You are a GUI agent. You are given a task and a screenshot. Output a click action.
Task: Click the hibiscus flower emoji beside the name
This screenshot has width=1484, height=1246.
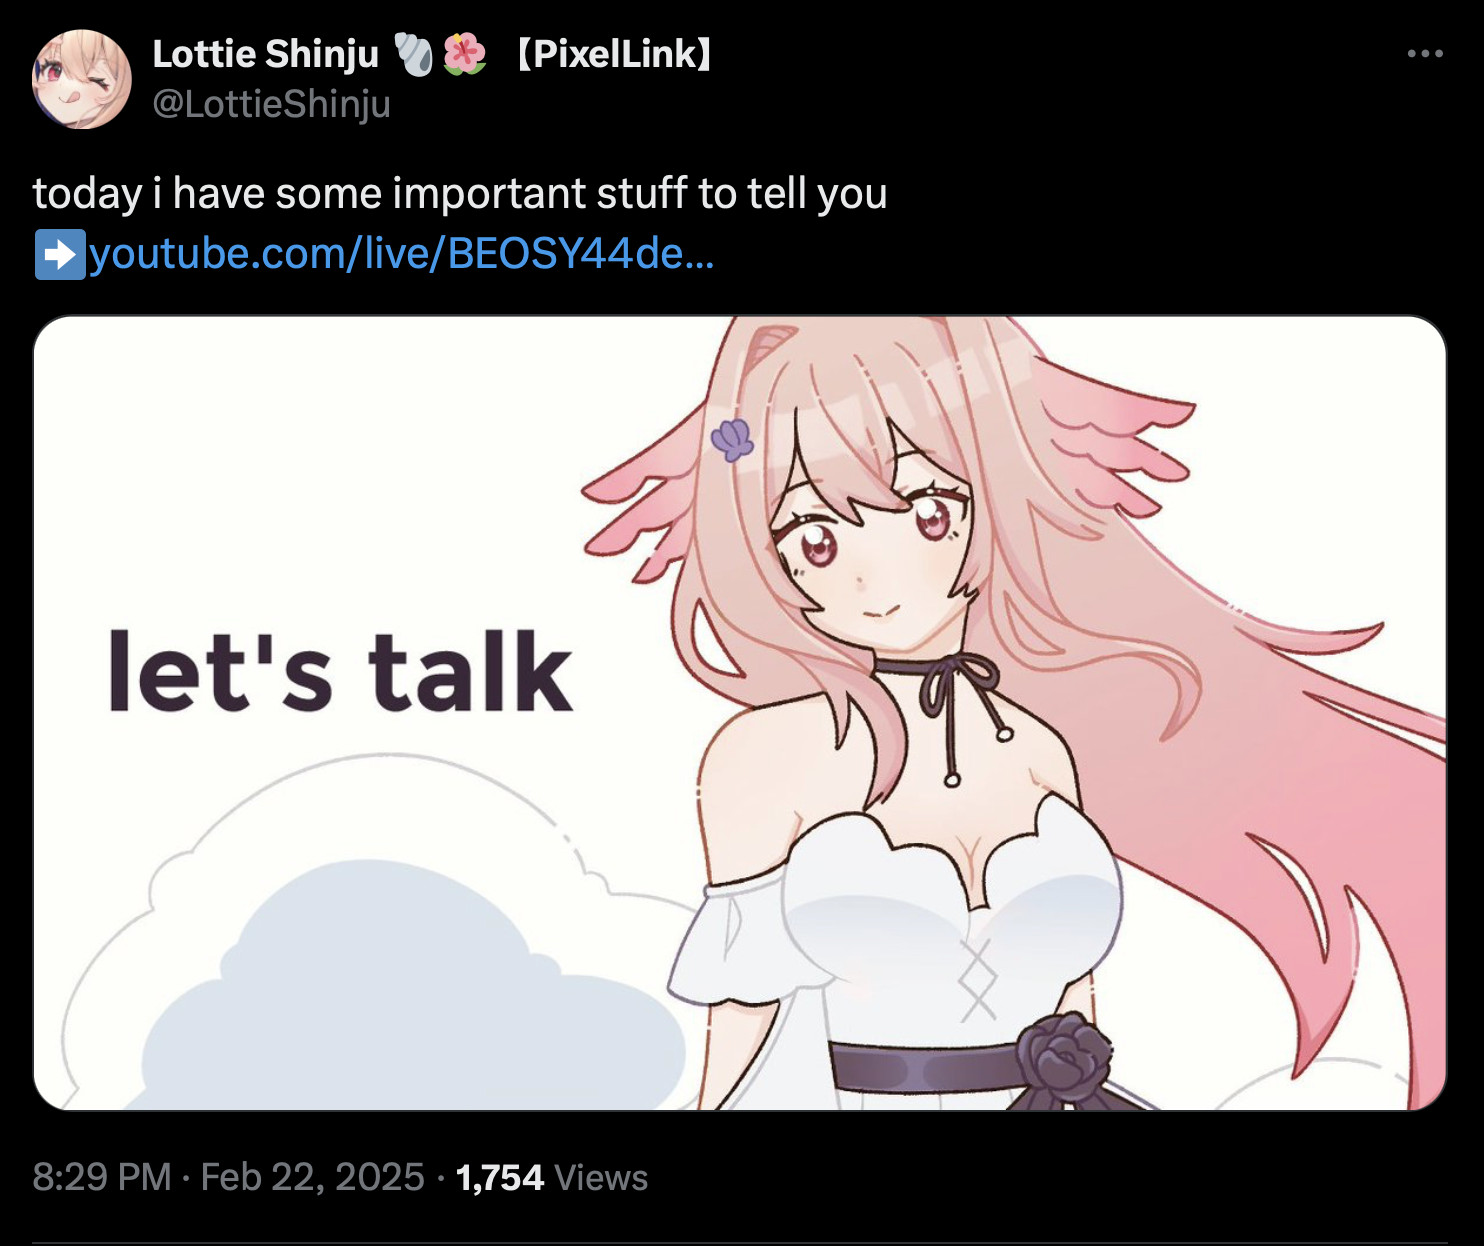tap(464, 54)
